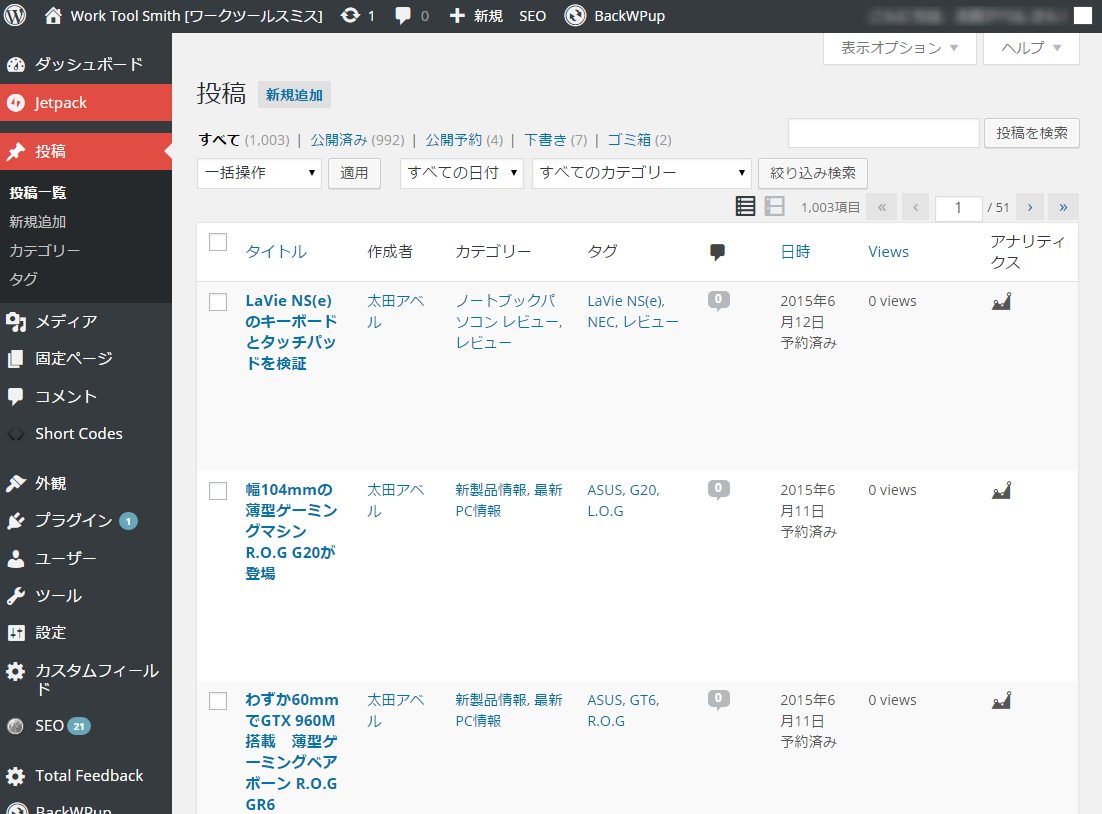Image resolution: width=1102 pixels, height=814 pixels.
Task: Click the current page number field
Action: click(x=958, y=207)
